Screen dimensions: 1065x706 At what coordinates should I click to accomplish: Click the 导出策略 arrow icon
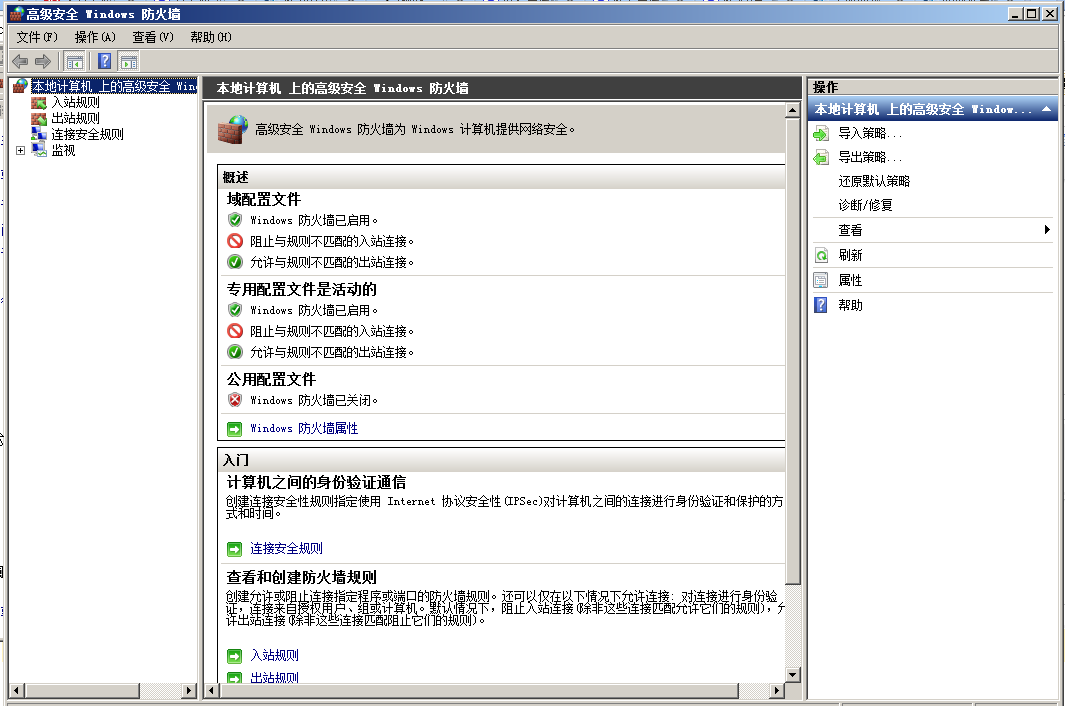point(820,158)
